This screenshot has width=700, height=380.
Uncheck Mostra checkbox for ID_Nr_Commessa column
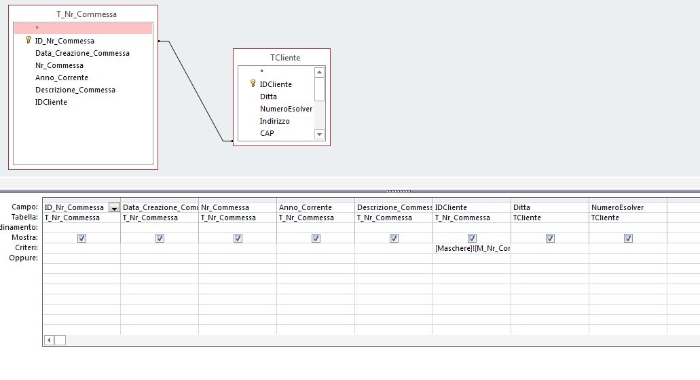(x=81, y=238)
